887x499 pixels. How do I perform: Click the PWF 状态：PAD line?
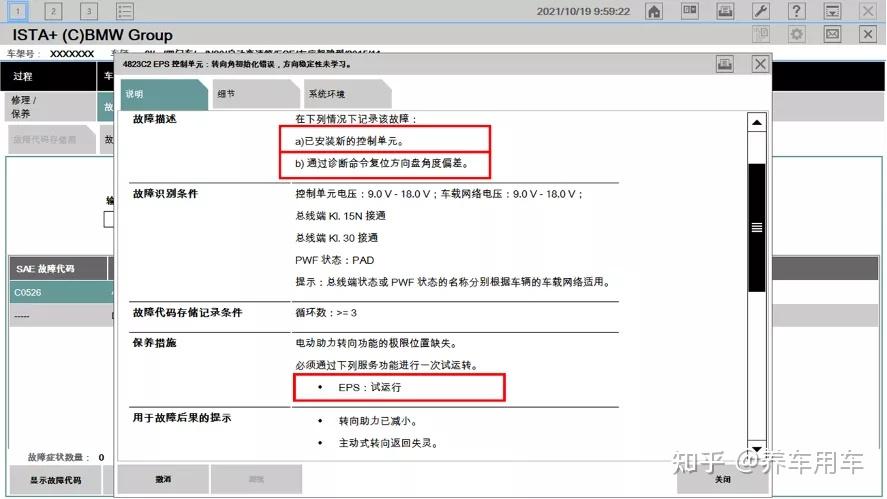pos(334,260)
